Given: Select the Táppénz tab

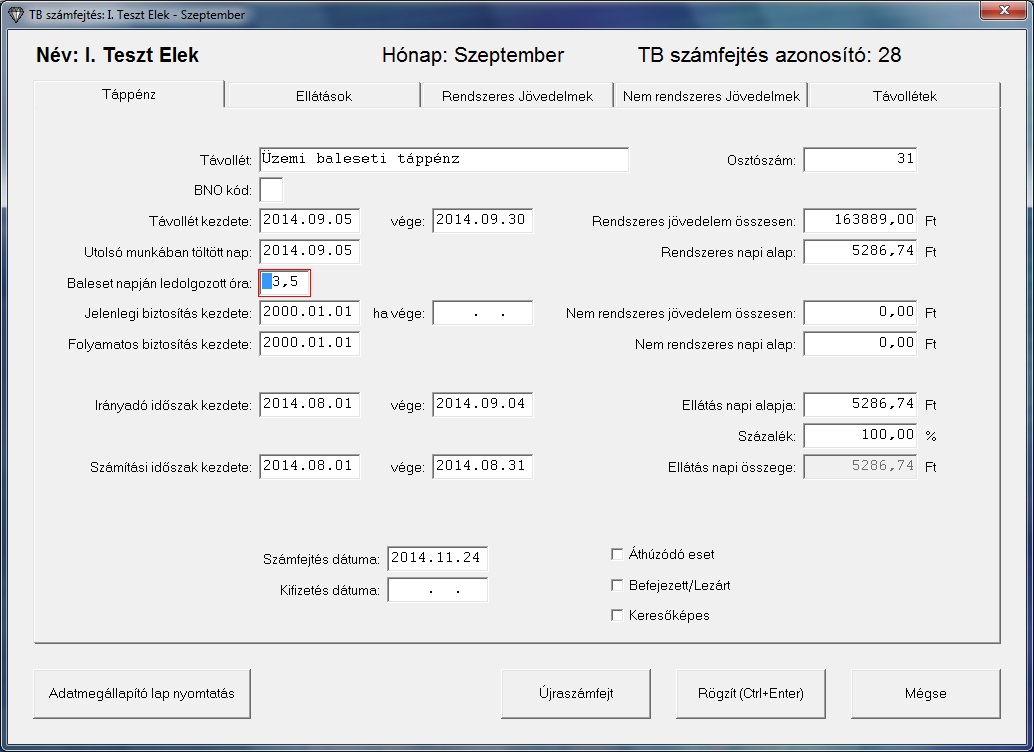Looking at the screenshot, I should [x=129, y=95].
